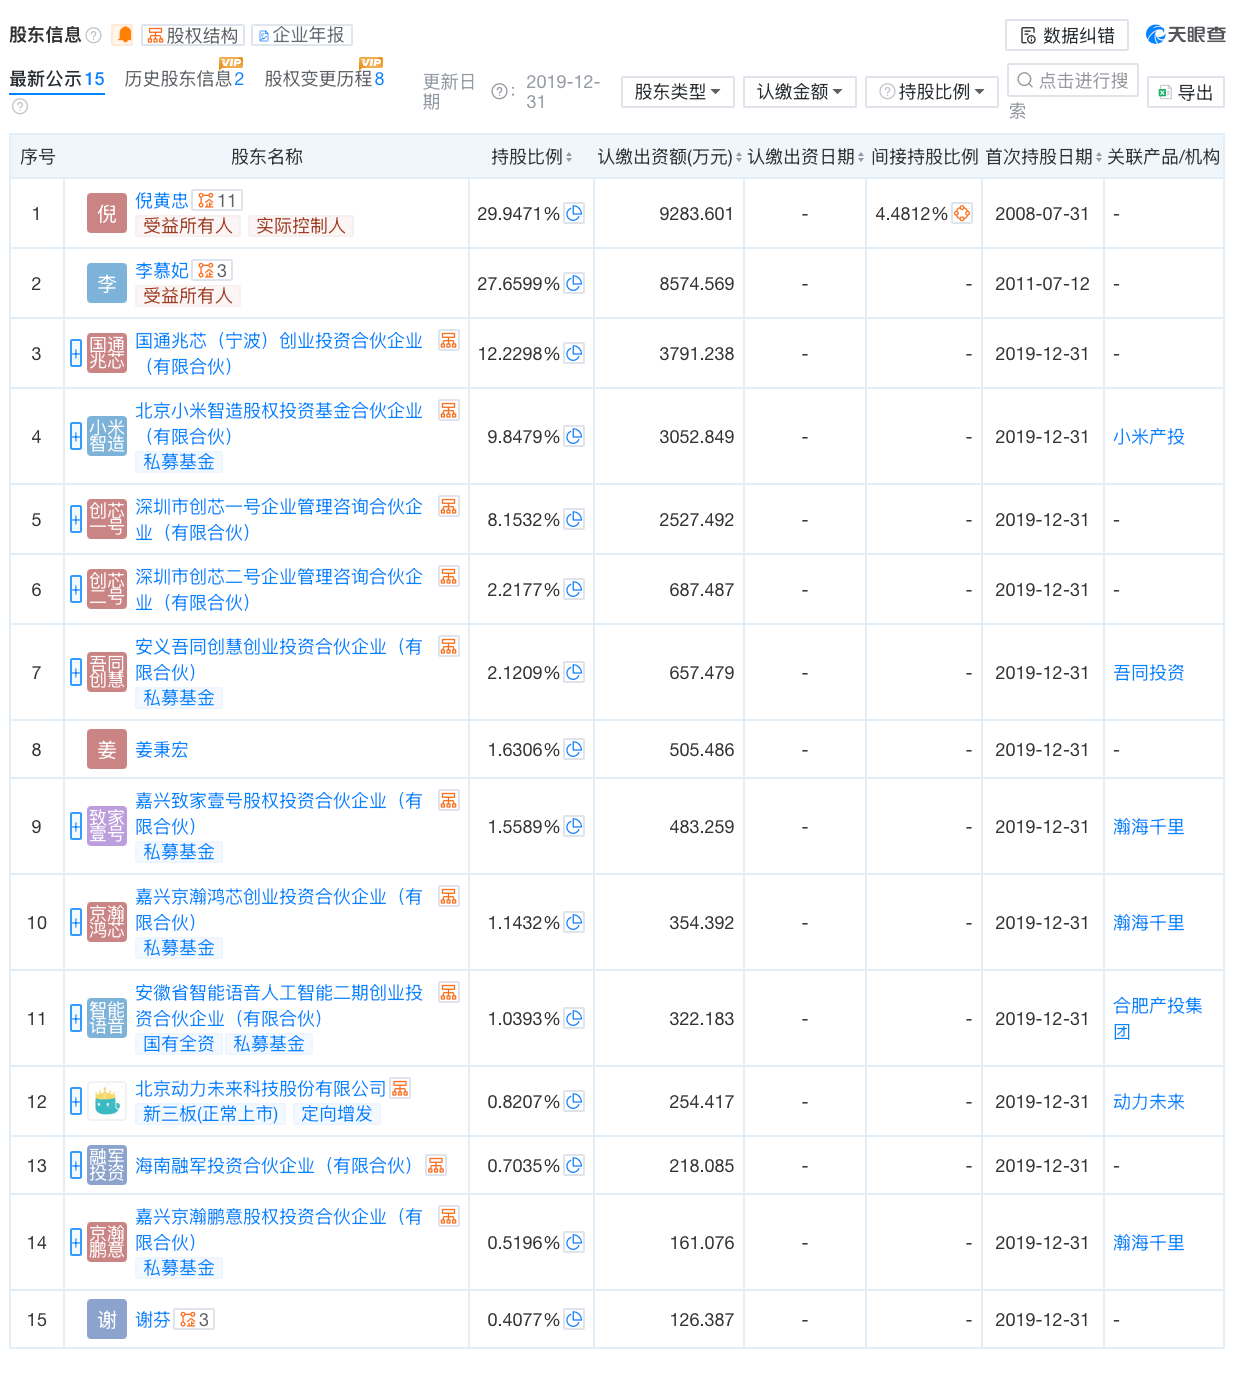Click the help icon beside 股东信息 title
This screenshot has height=1396, width=1240.
point(94,35)
